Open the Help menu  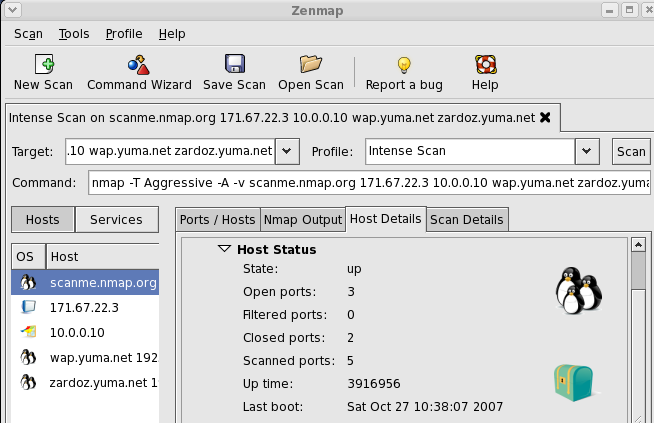pyautogui.click(x=172, y=34)
